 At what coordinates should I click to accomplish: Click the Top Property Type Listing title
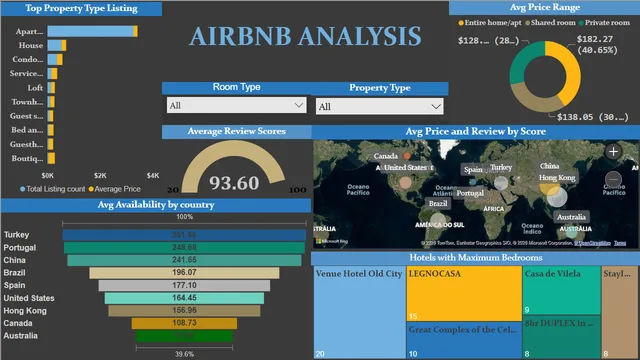click(x=81, y=9)
